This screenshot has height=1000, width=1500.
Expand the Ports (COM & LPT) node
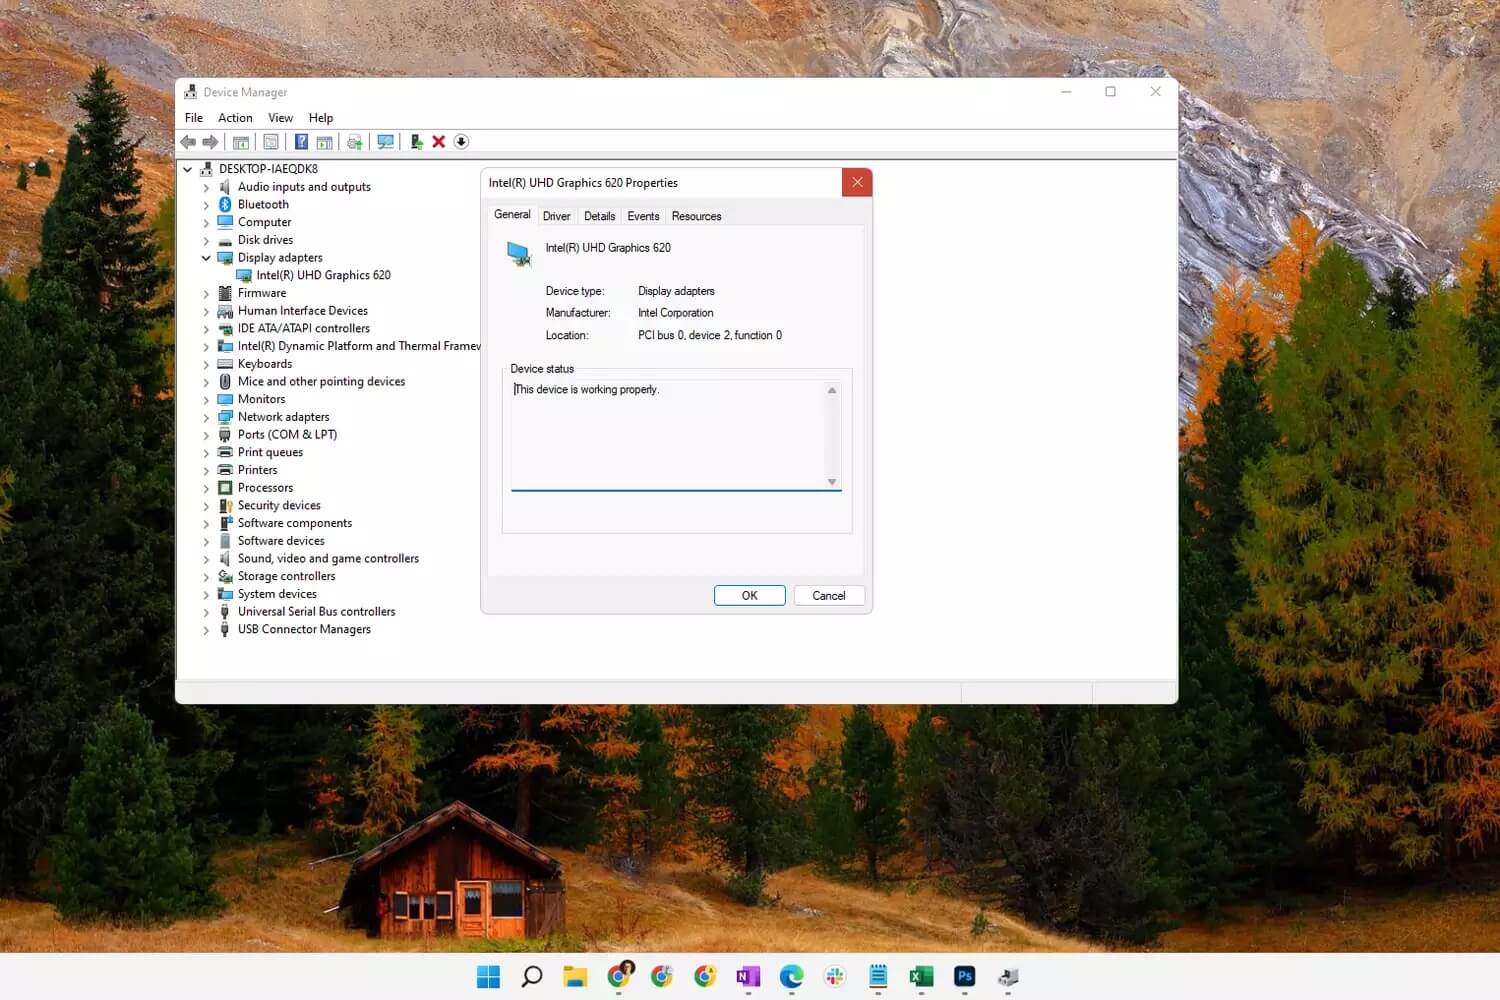(206, 435)
